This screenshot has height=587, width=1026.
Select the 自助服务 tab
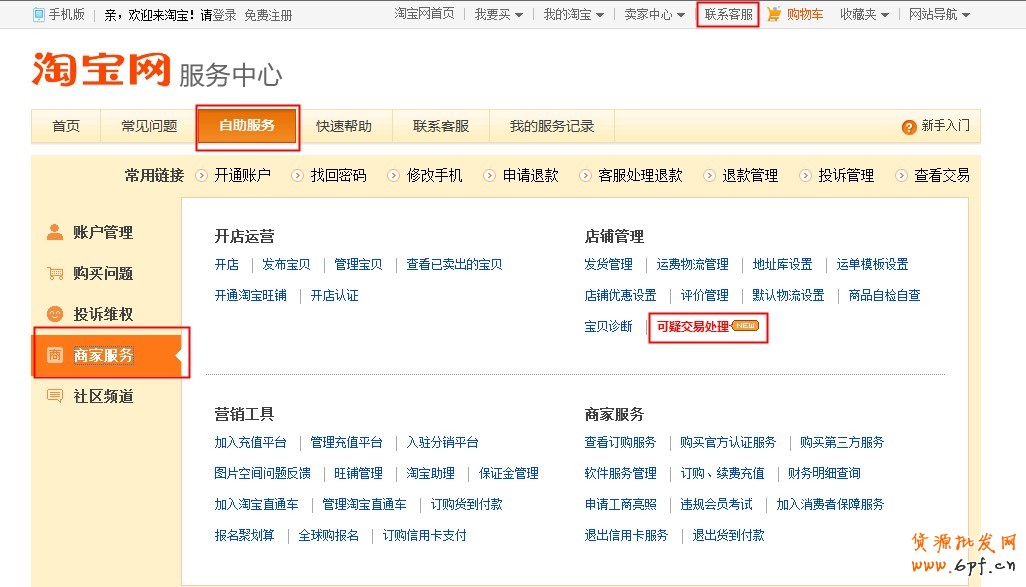pyautogui.click(x=247, y=126)
